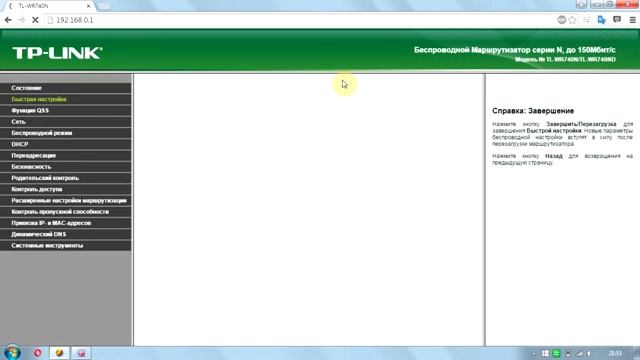
Task: Open the volume speaker tray icon
Action: pyautogui.click(x=590, y=353)
